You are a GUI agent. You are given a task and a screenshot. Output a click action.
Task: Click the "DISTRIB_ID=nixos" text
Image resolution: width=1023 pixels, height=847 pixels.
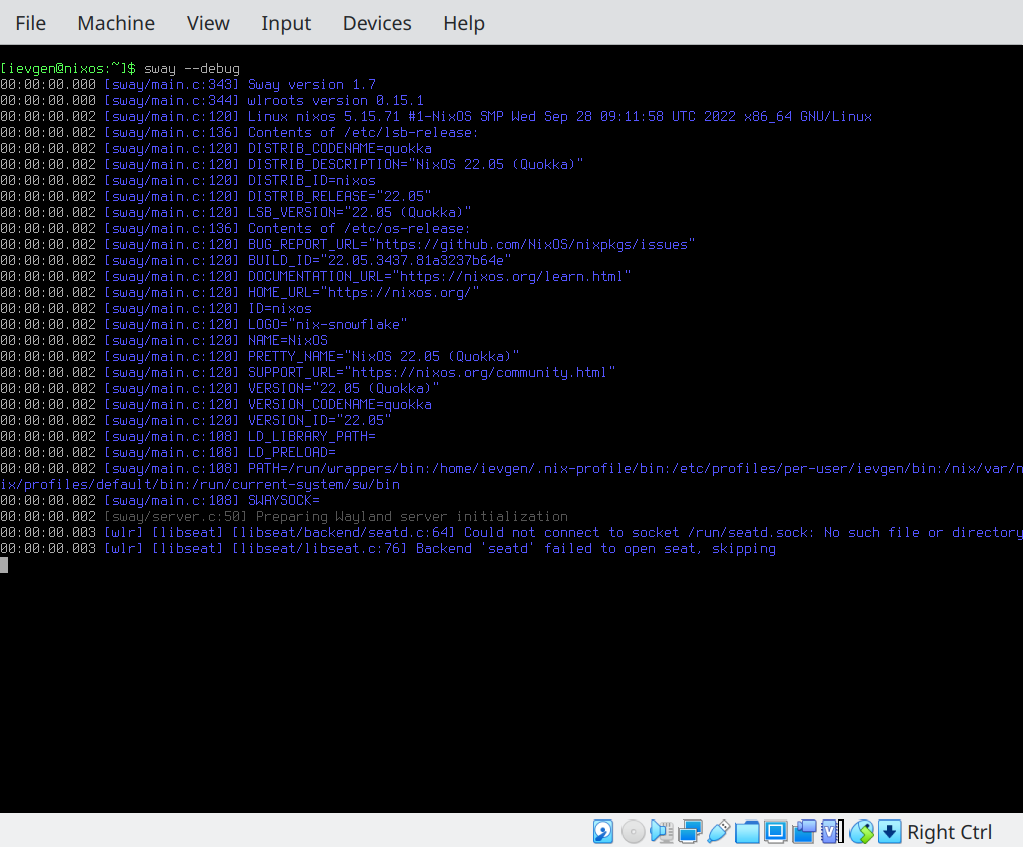[312, 180]
